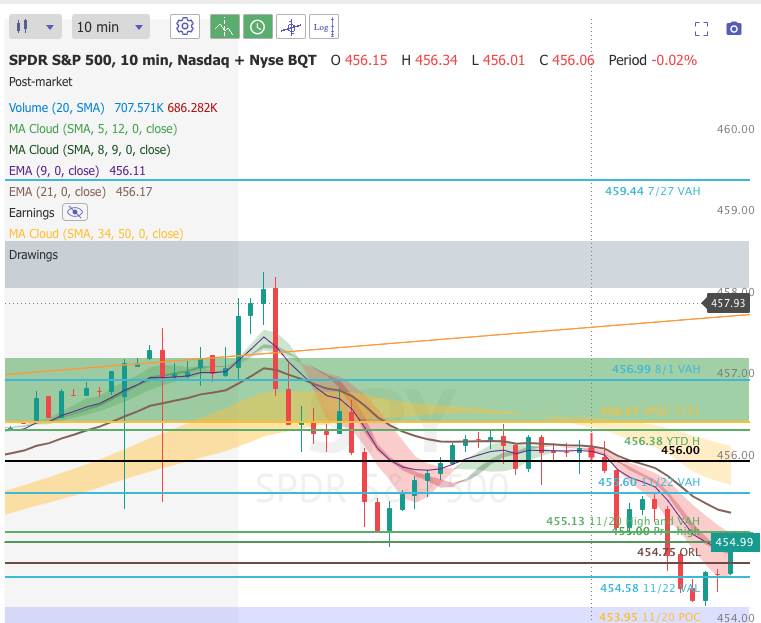Take a chart snapshot with camera

tap(734, 29)
